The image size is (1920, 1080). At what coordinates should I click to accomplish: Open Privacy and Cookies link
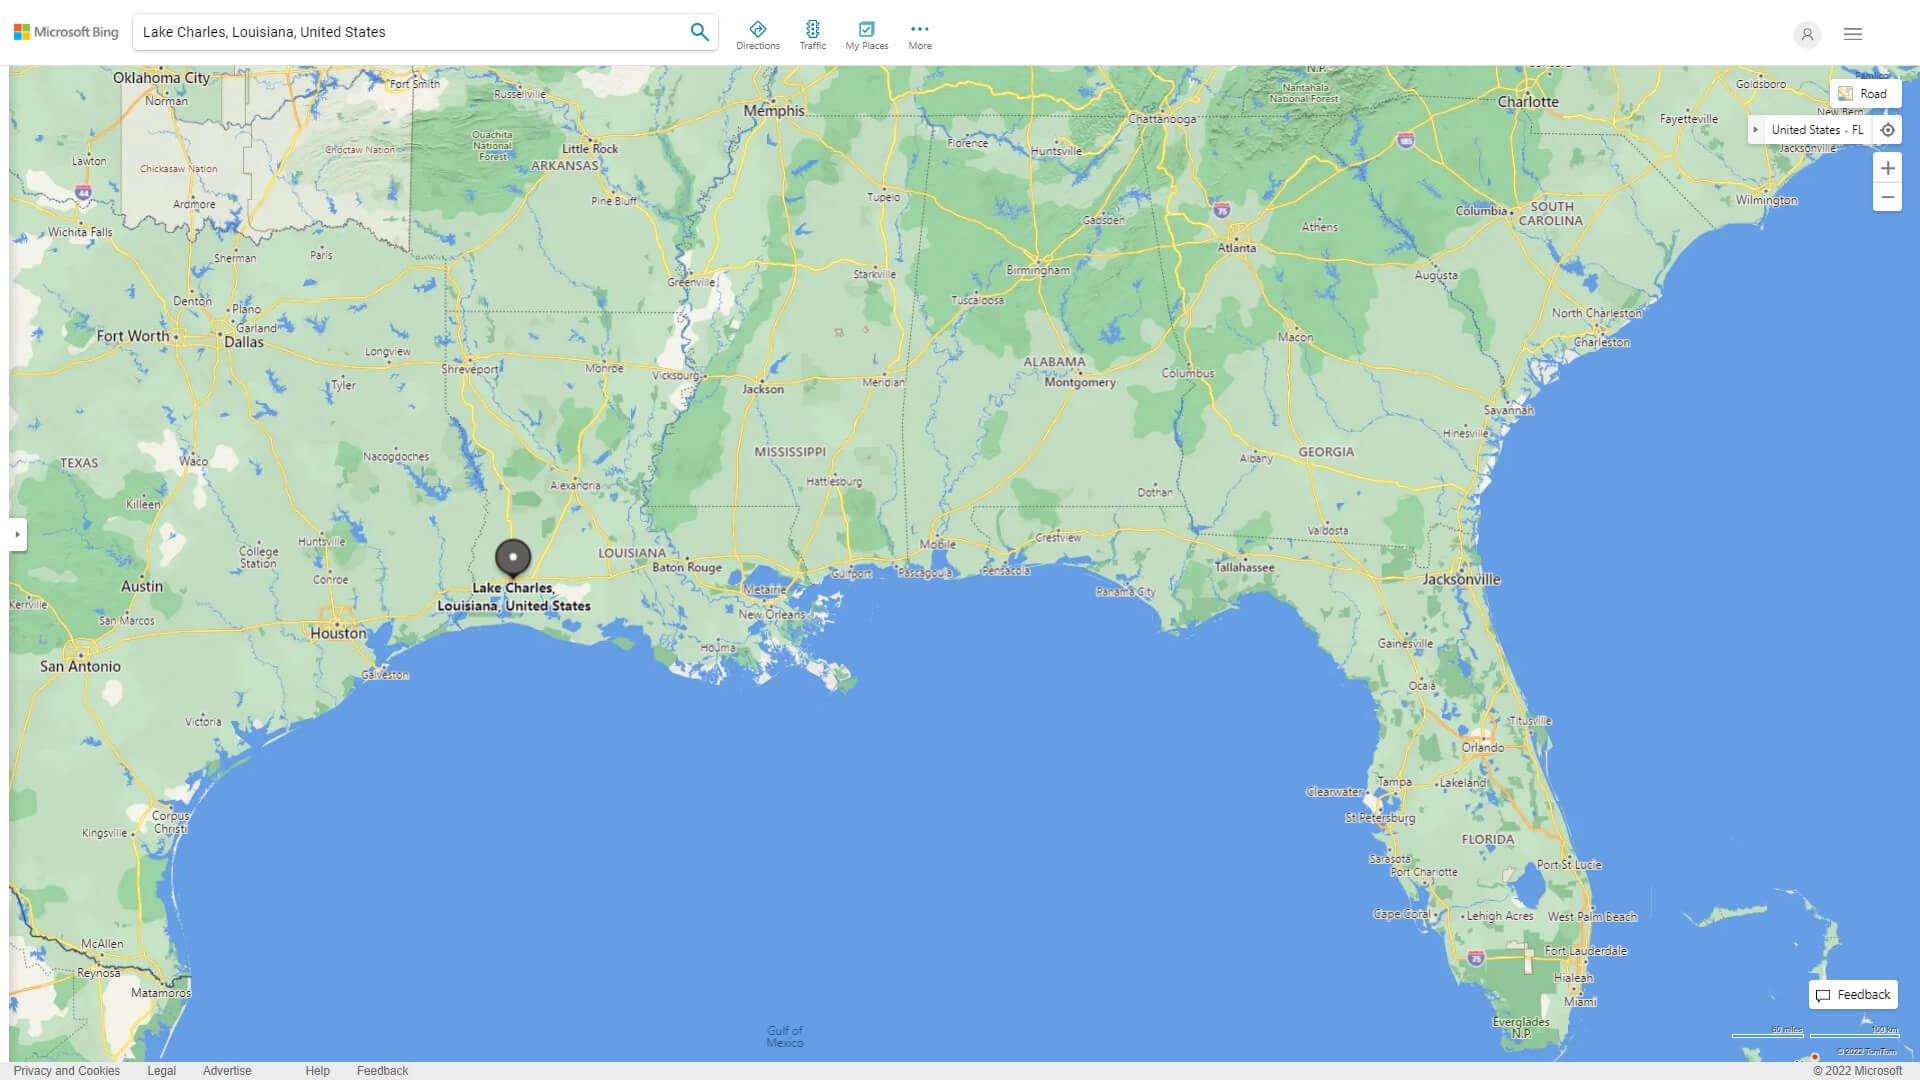(66, 1070)
